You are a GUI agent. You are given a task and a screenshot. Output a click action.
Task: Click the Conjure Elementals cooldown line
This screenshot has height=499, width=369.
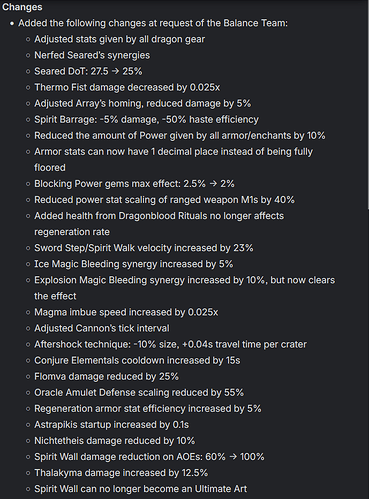(x=137, y=360)
